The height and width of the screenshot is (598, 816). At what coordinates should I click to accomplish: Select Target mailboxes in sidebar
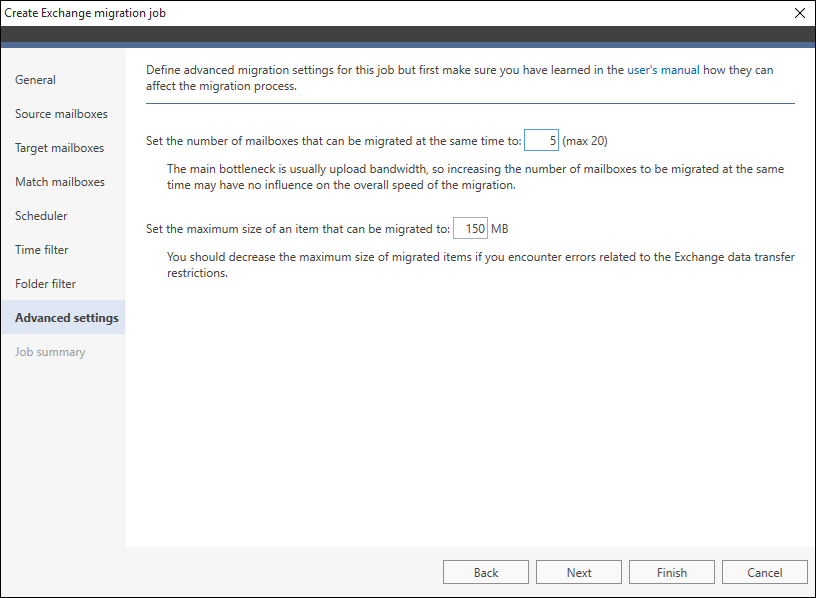pyautogui.click(x=59, y=148)
